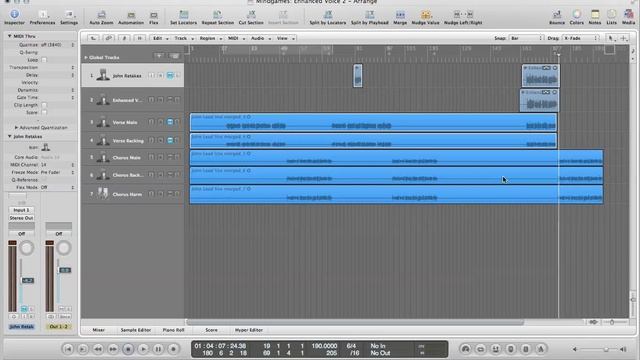Screen dimensions: 640x360
Task: Open the Piano Roll editor
Action: [173, 330]
